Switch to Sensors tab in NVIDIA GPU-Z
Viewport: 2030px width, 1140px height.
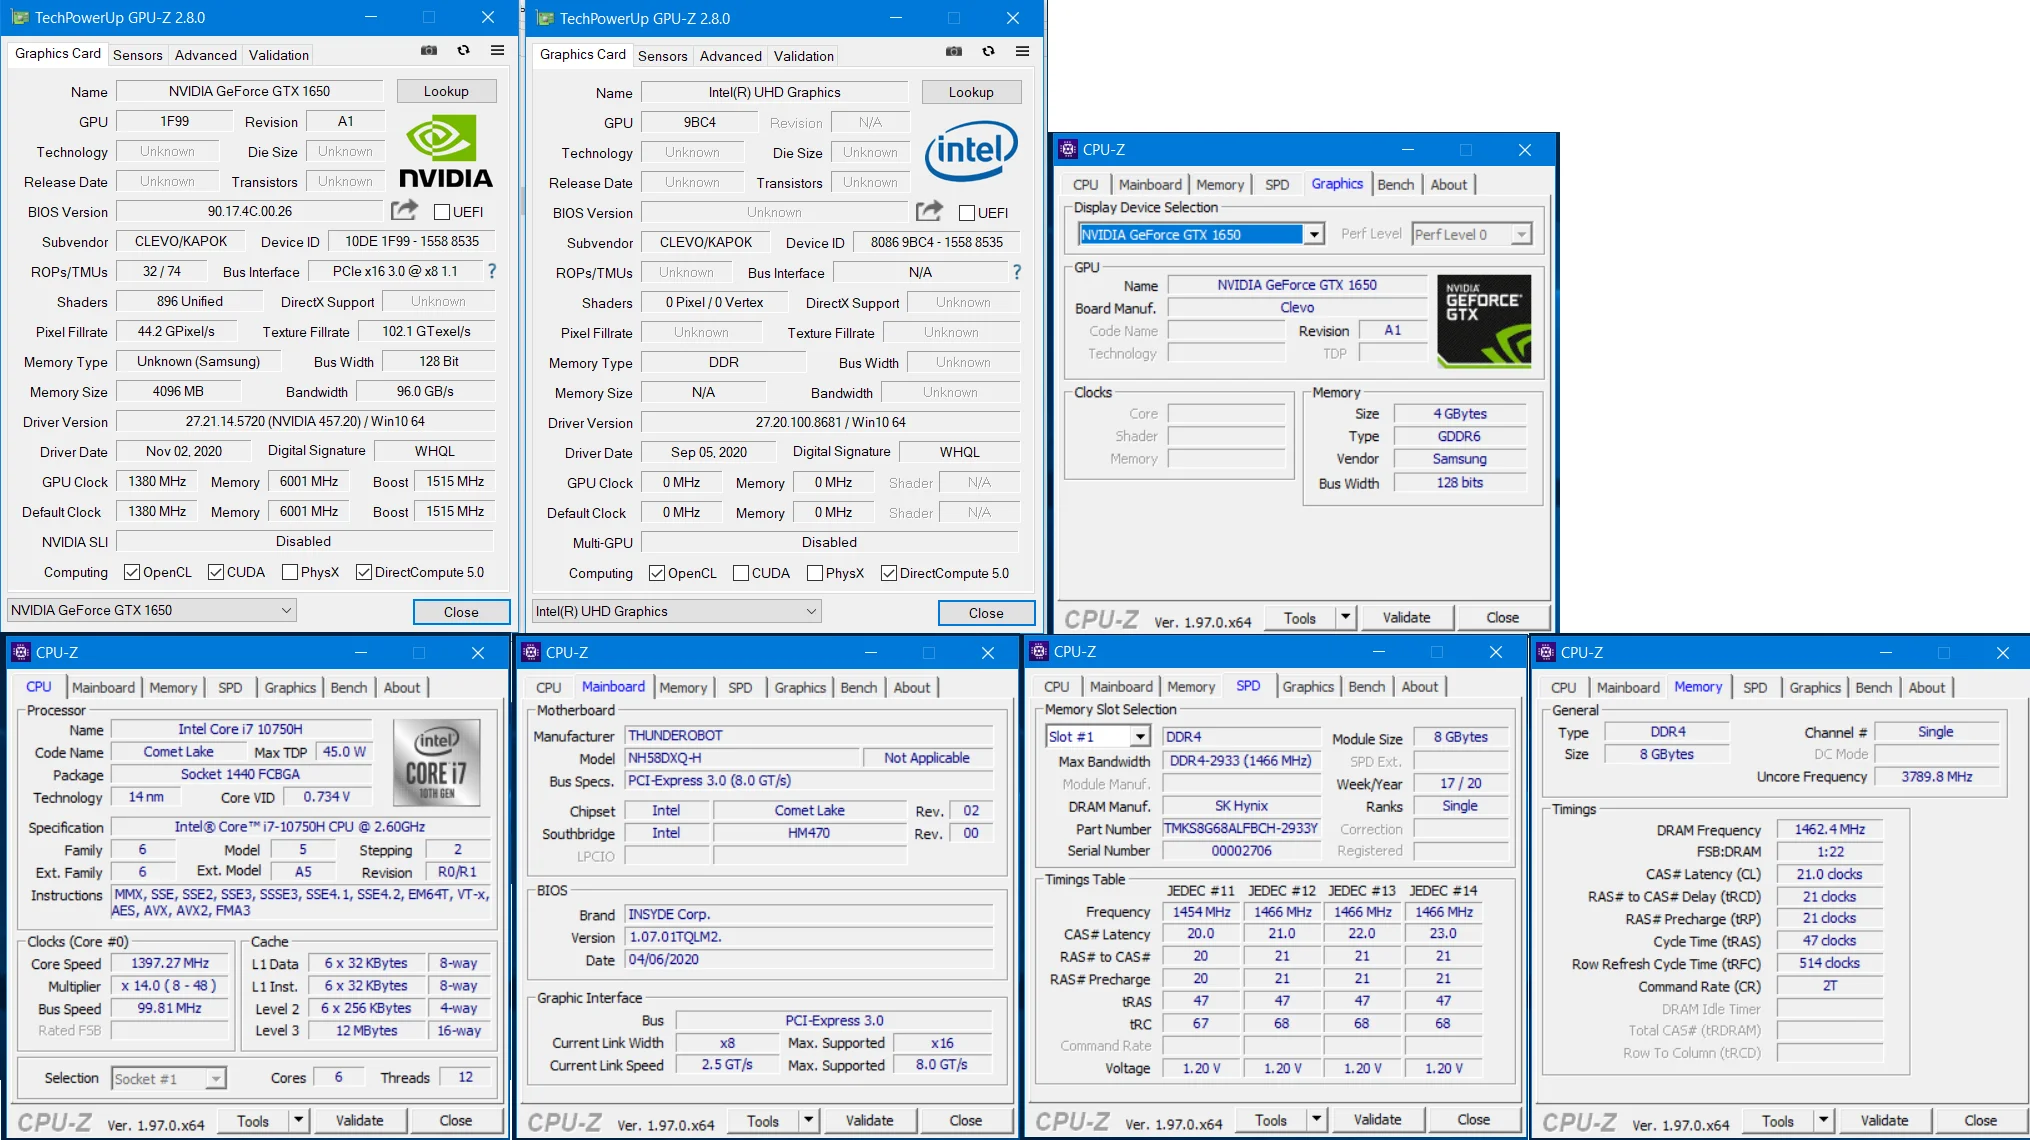pos(137,55)
